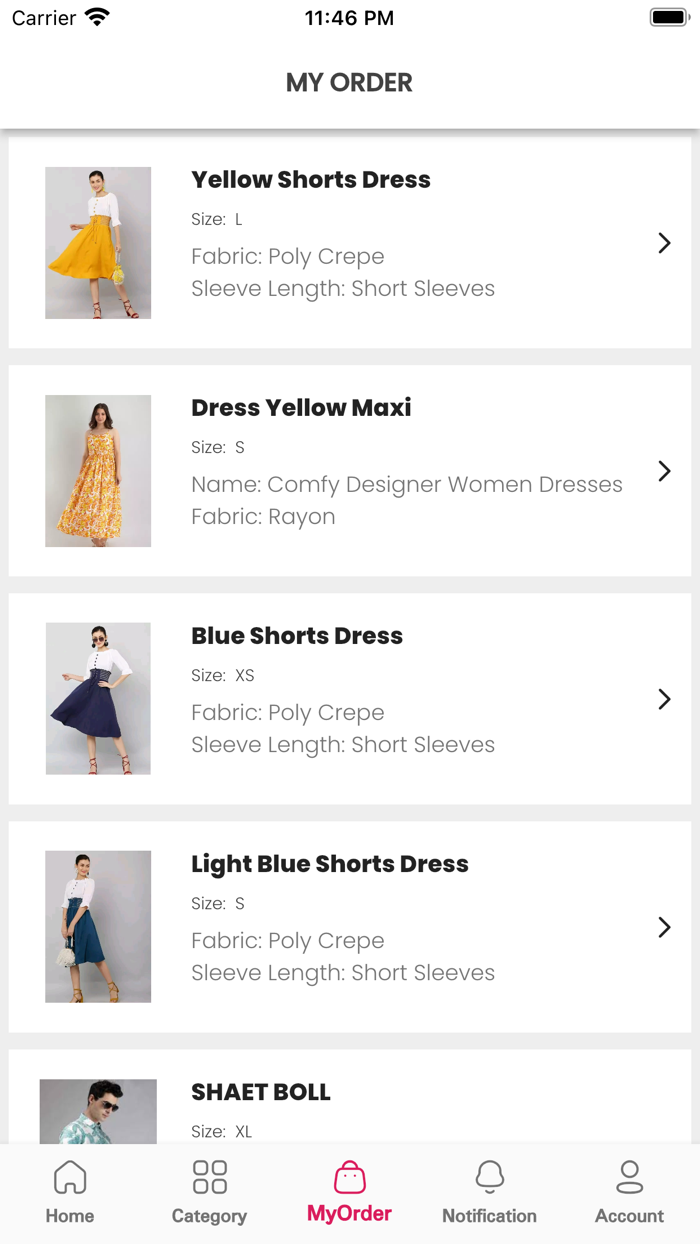Expand the Dress Yellow Maxi order chevron
700x1244 pixels.
664,471
